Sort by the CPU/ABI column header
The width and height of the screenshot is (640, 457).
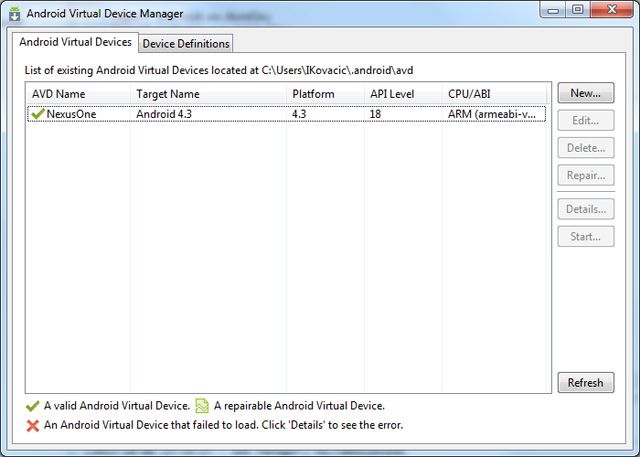coord(494,94)
